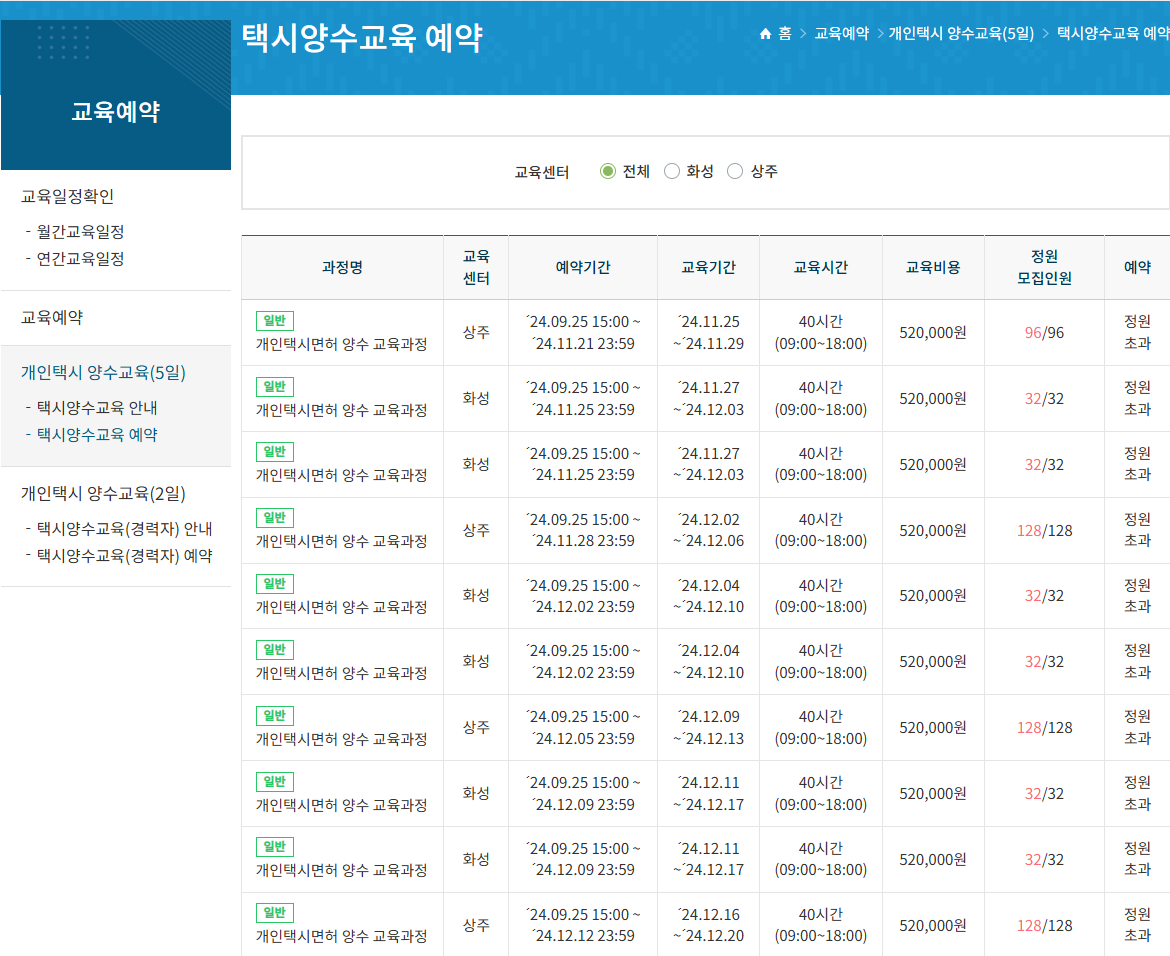Click the 교육센터 column header
The width and height of the screenshot is (1170, 956).
[476, 267]
